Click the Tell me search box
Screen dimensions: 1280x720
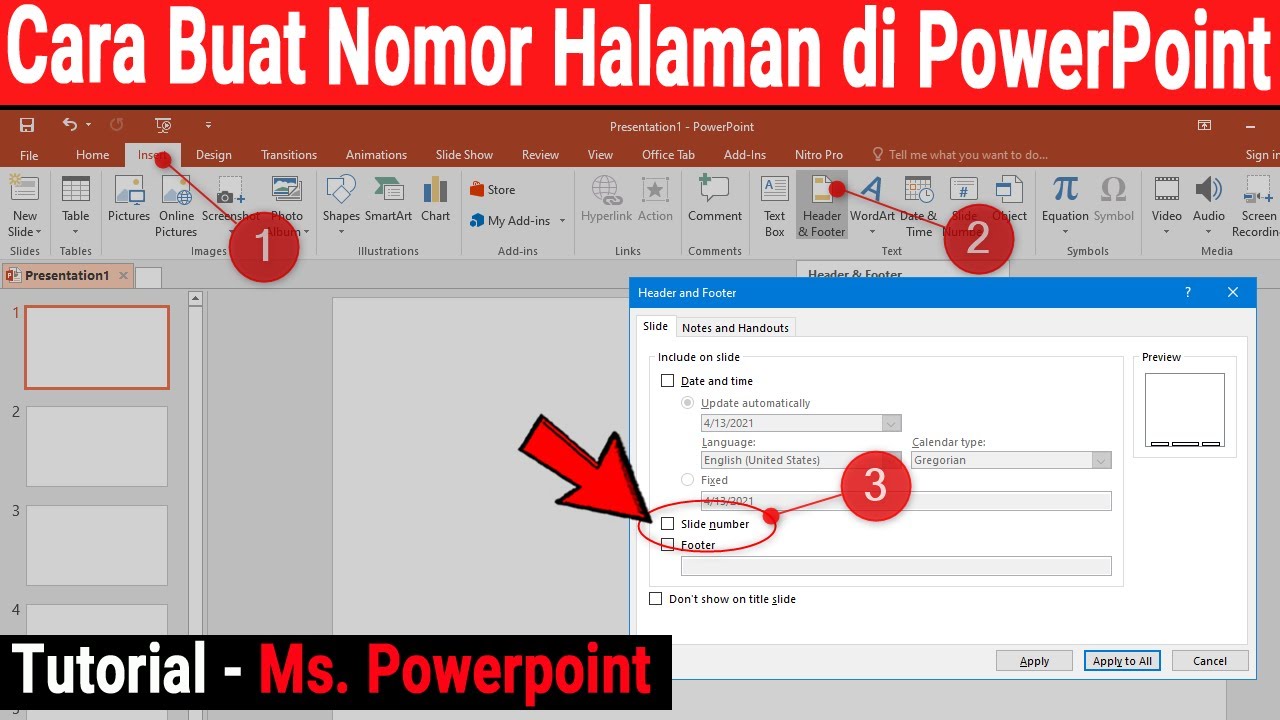[960, 155]
